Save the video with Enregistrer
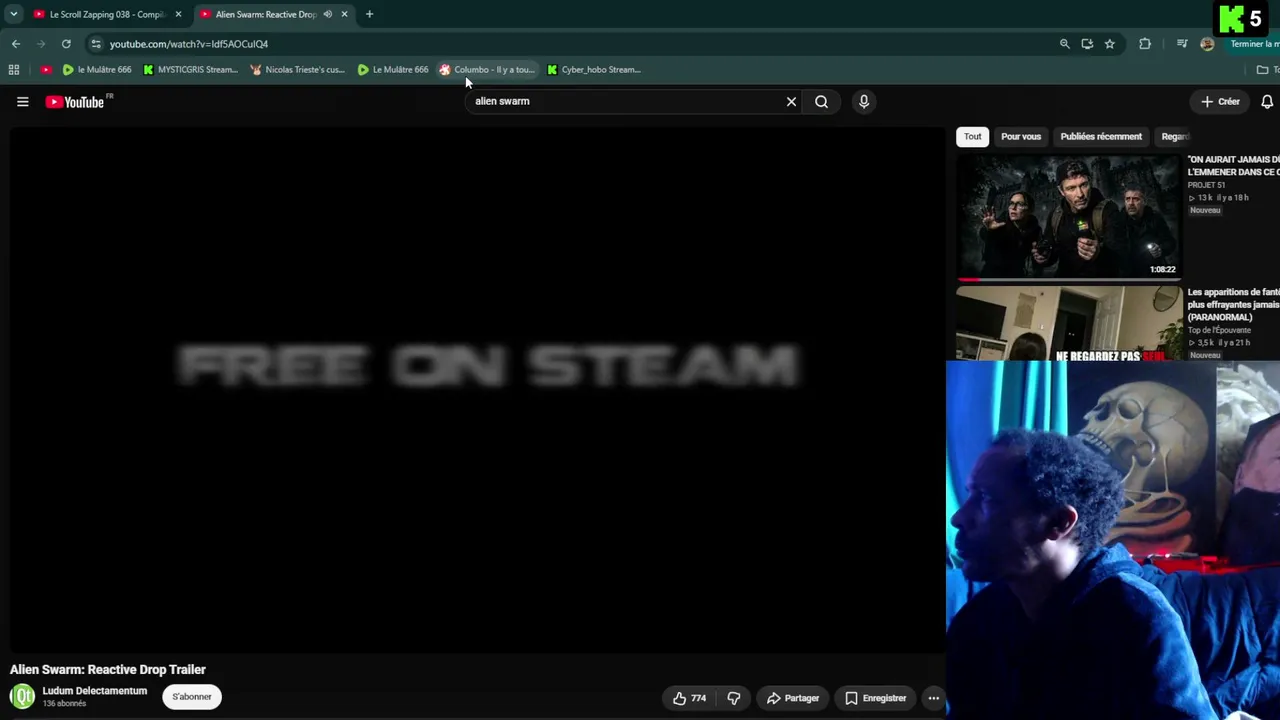The width and height of the screenshot is (1280, 720). (875, 698)
